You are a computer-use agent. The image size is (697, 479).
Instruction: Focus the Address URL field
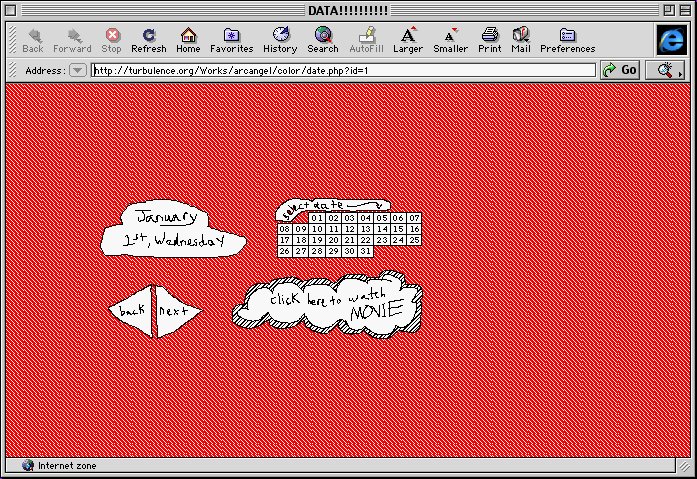coord(343,70)
